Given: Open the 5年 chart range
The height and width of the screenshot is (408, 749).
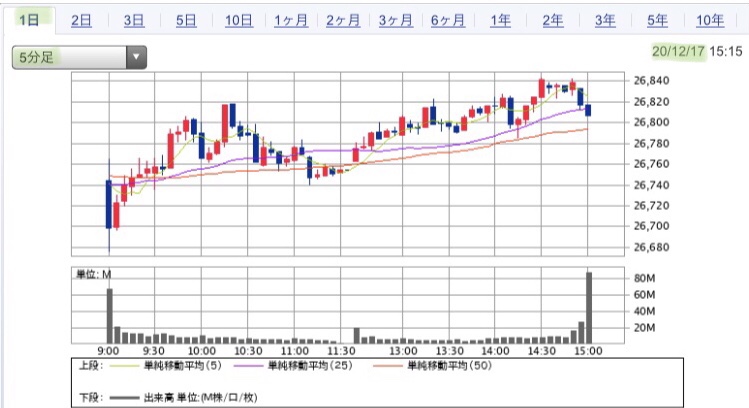Looking at the screenshot, I should coord(657,21).
